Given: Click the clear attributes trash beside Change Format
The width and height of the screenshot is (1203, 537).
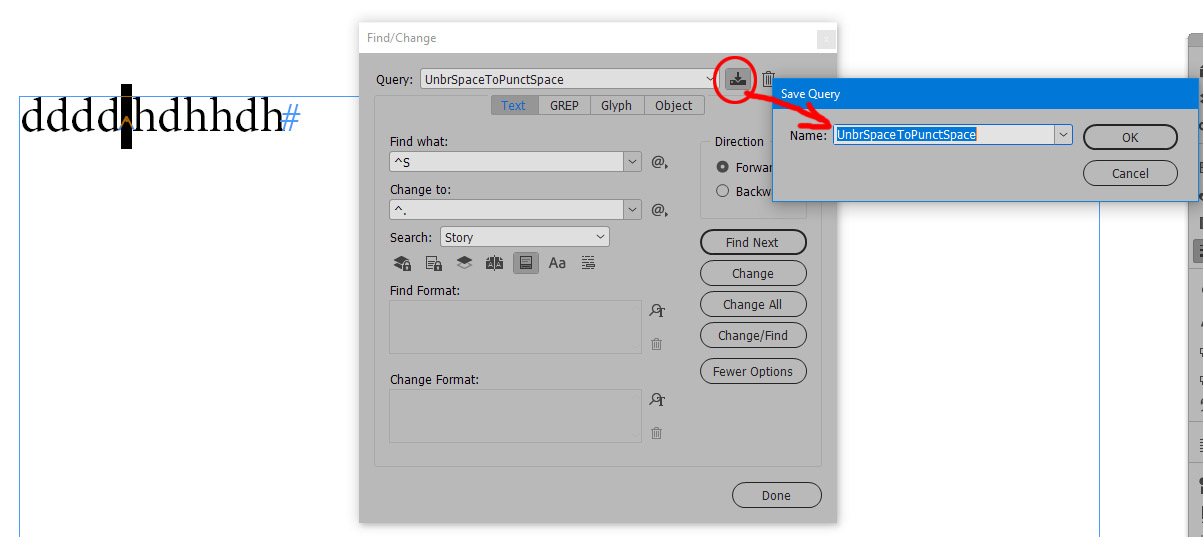Looking at the screenshot, I should pyautogui.click(x=657, y=432).
